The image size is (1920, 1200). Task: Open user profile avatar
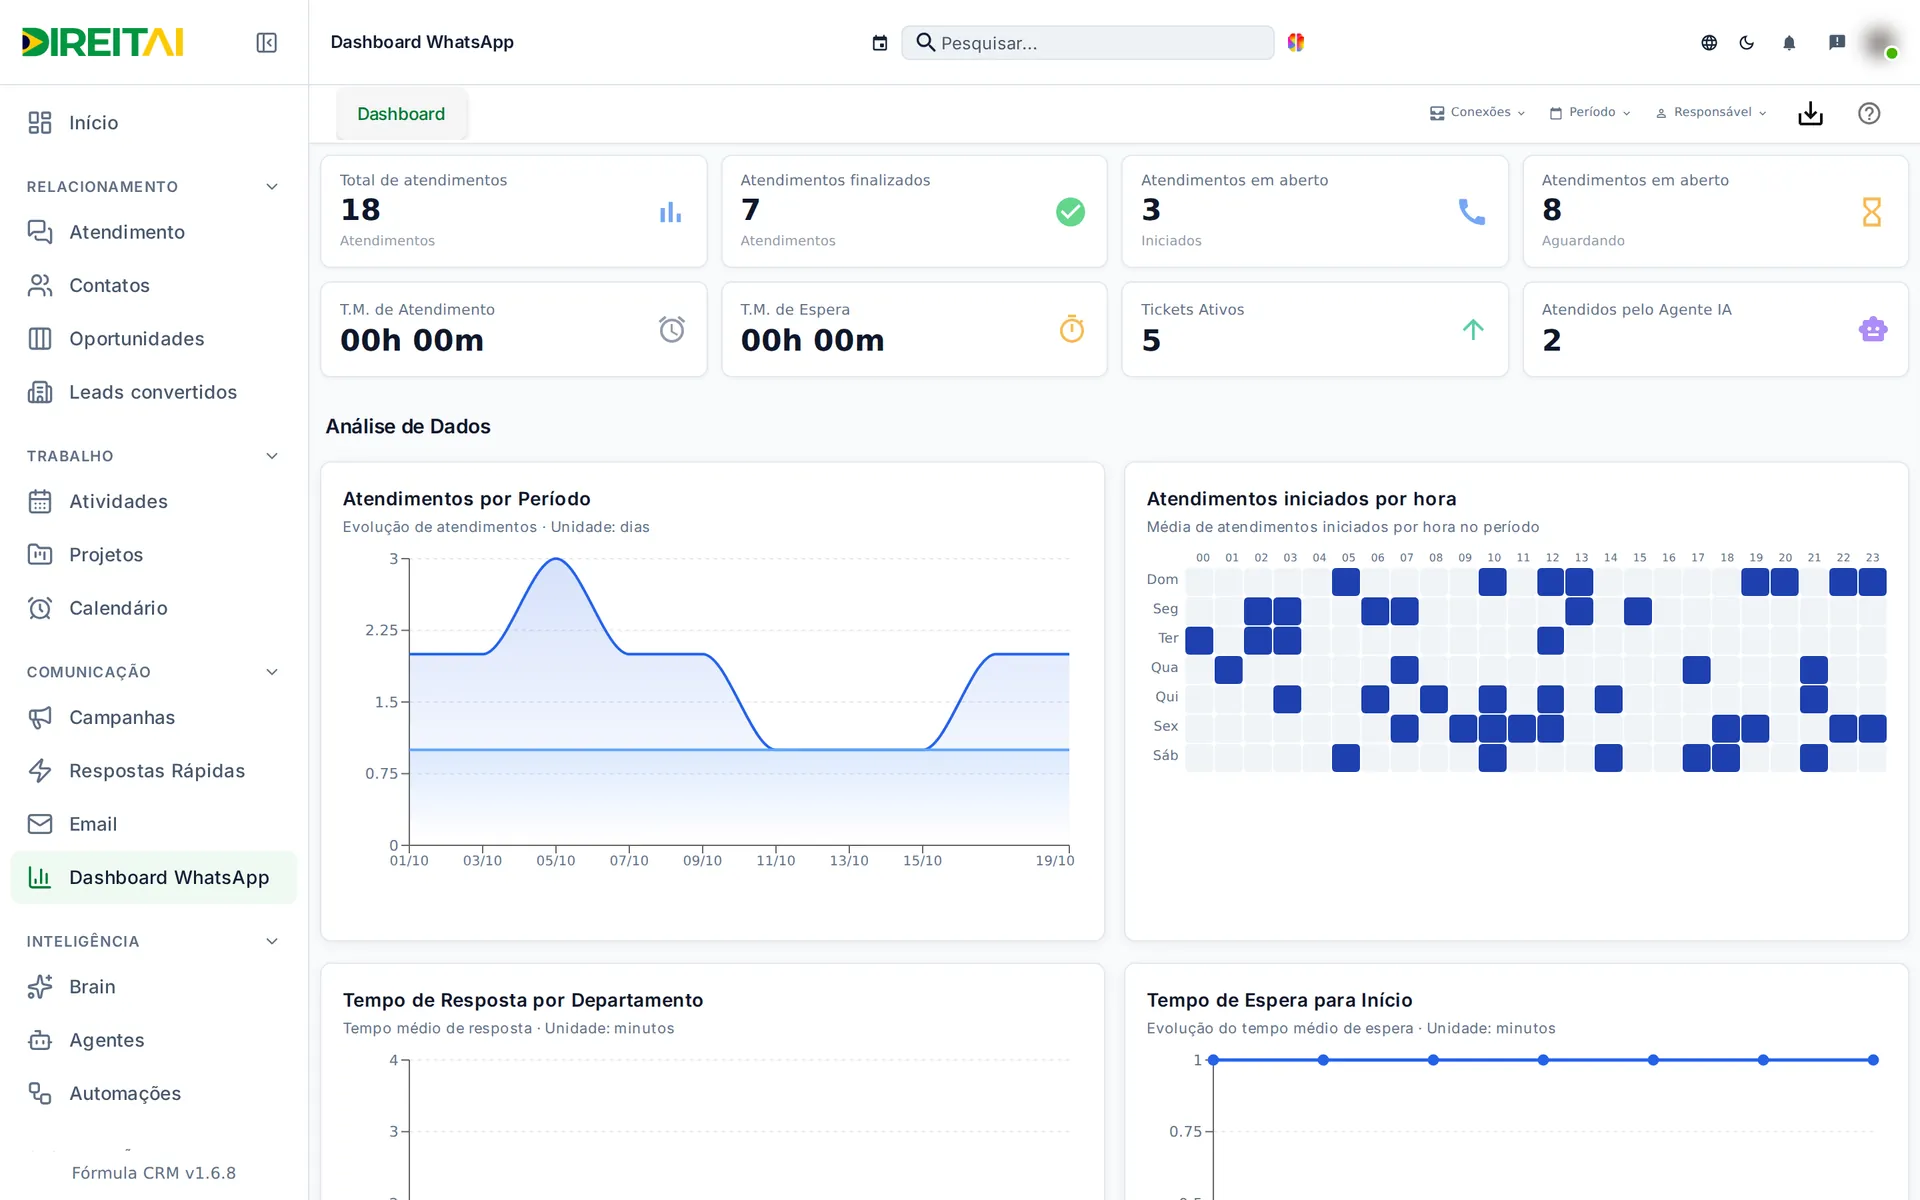[x=1880, y=42]
